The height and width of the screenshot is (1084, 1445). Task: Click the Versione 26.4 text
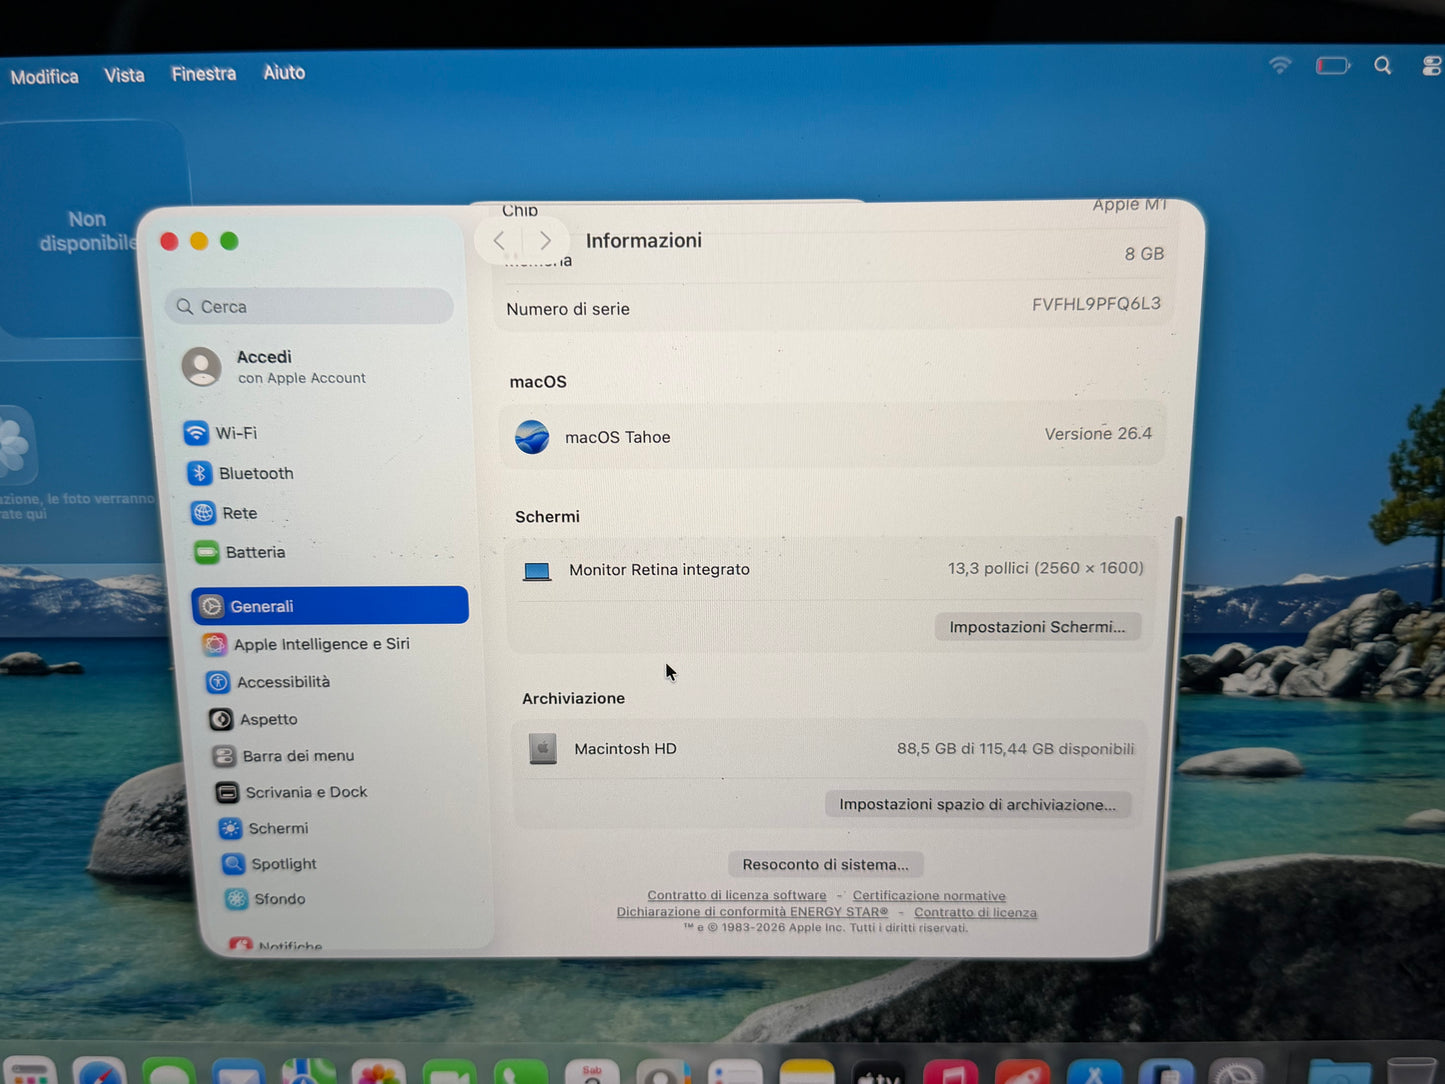click(x=1098, y=434)
